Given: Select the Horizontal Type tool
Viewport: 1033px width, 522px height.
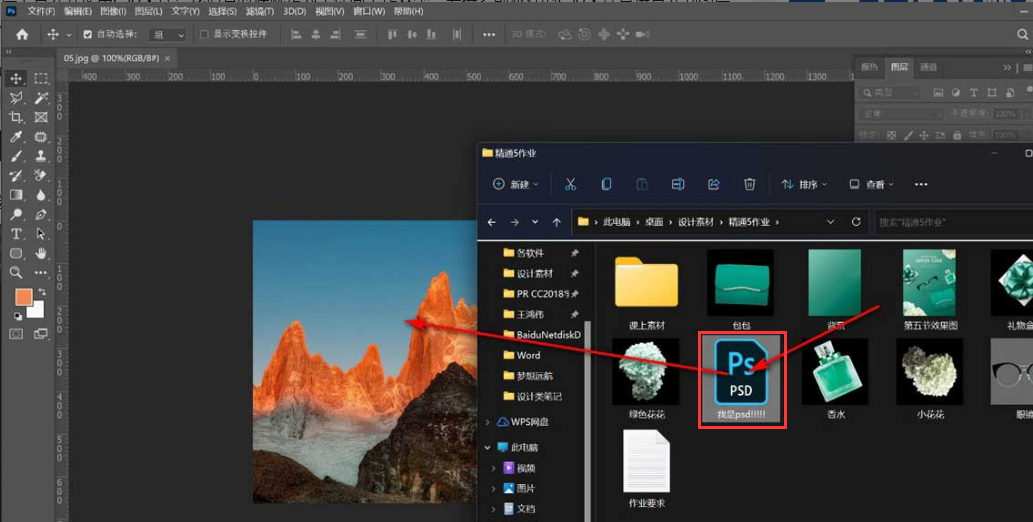Looking at the screenshot, I should pyautogui.click(x=17, y=233).
